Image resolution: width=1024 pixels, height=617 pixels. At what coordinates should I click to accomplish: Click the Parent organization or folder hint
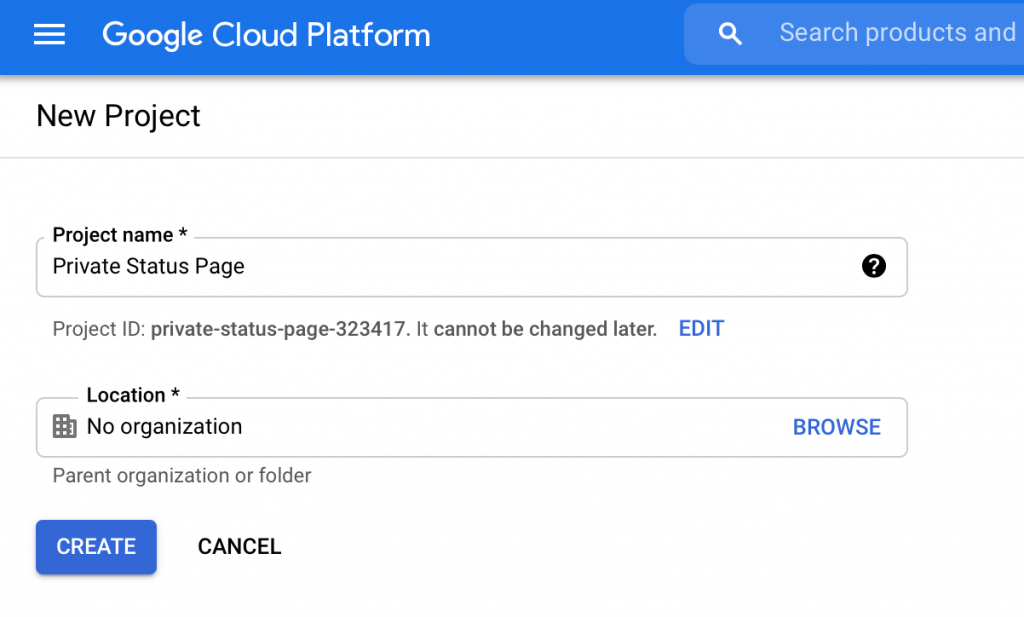tap(182, 475)
